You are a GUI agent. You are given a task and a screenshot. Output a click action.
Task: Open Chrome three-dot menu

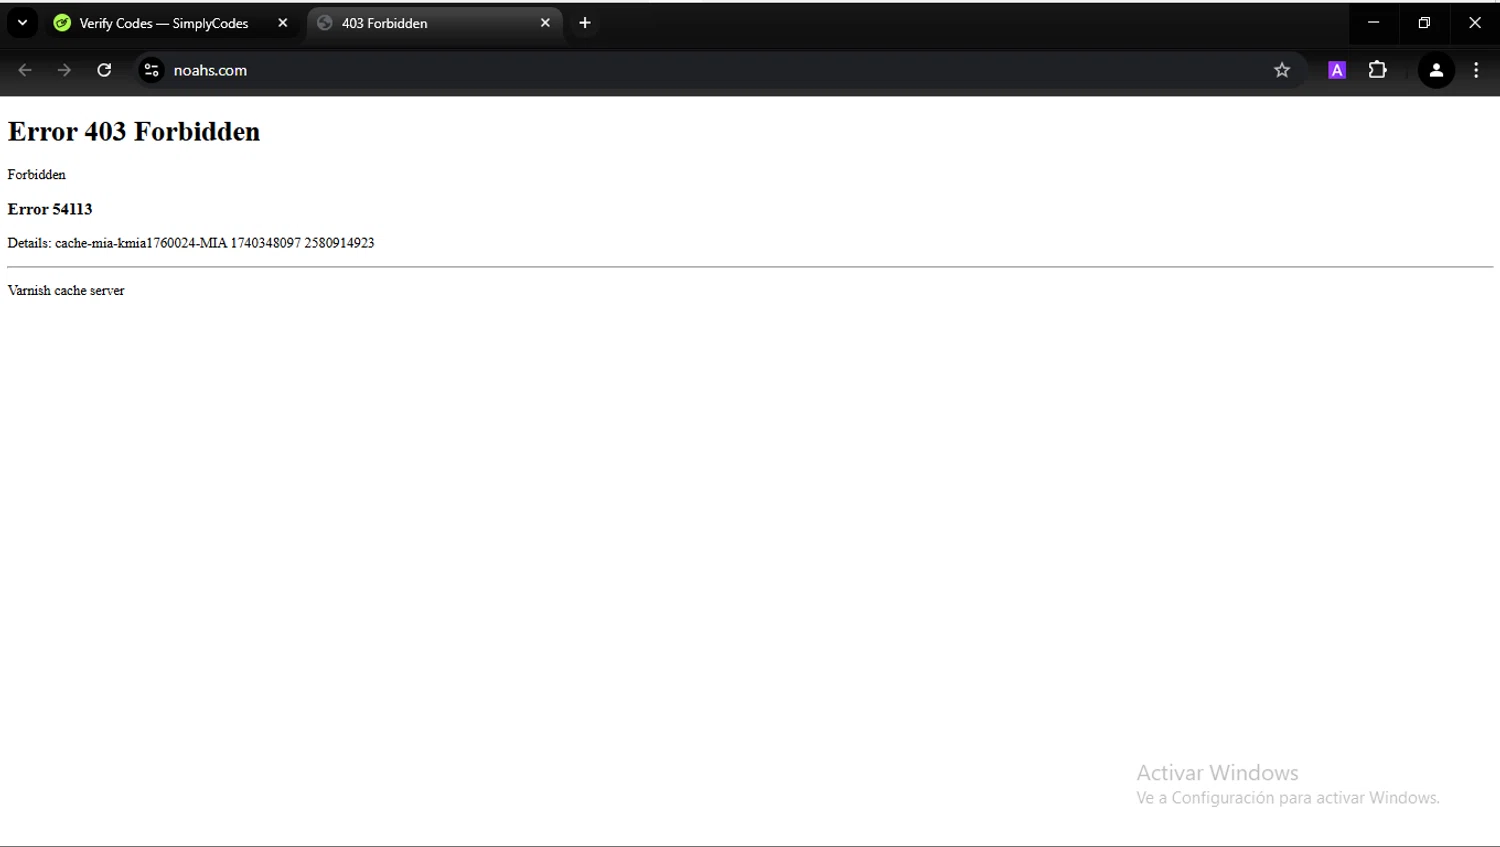(1476, 70)
